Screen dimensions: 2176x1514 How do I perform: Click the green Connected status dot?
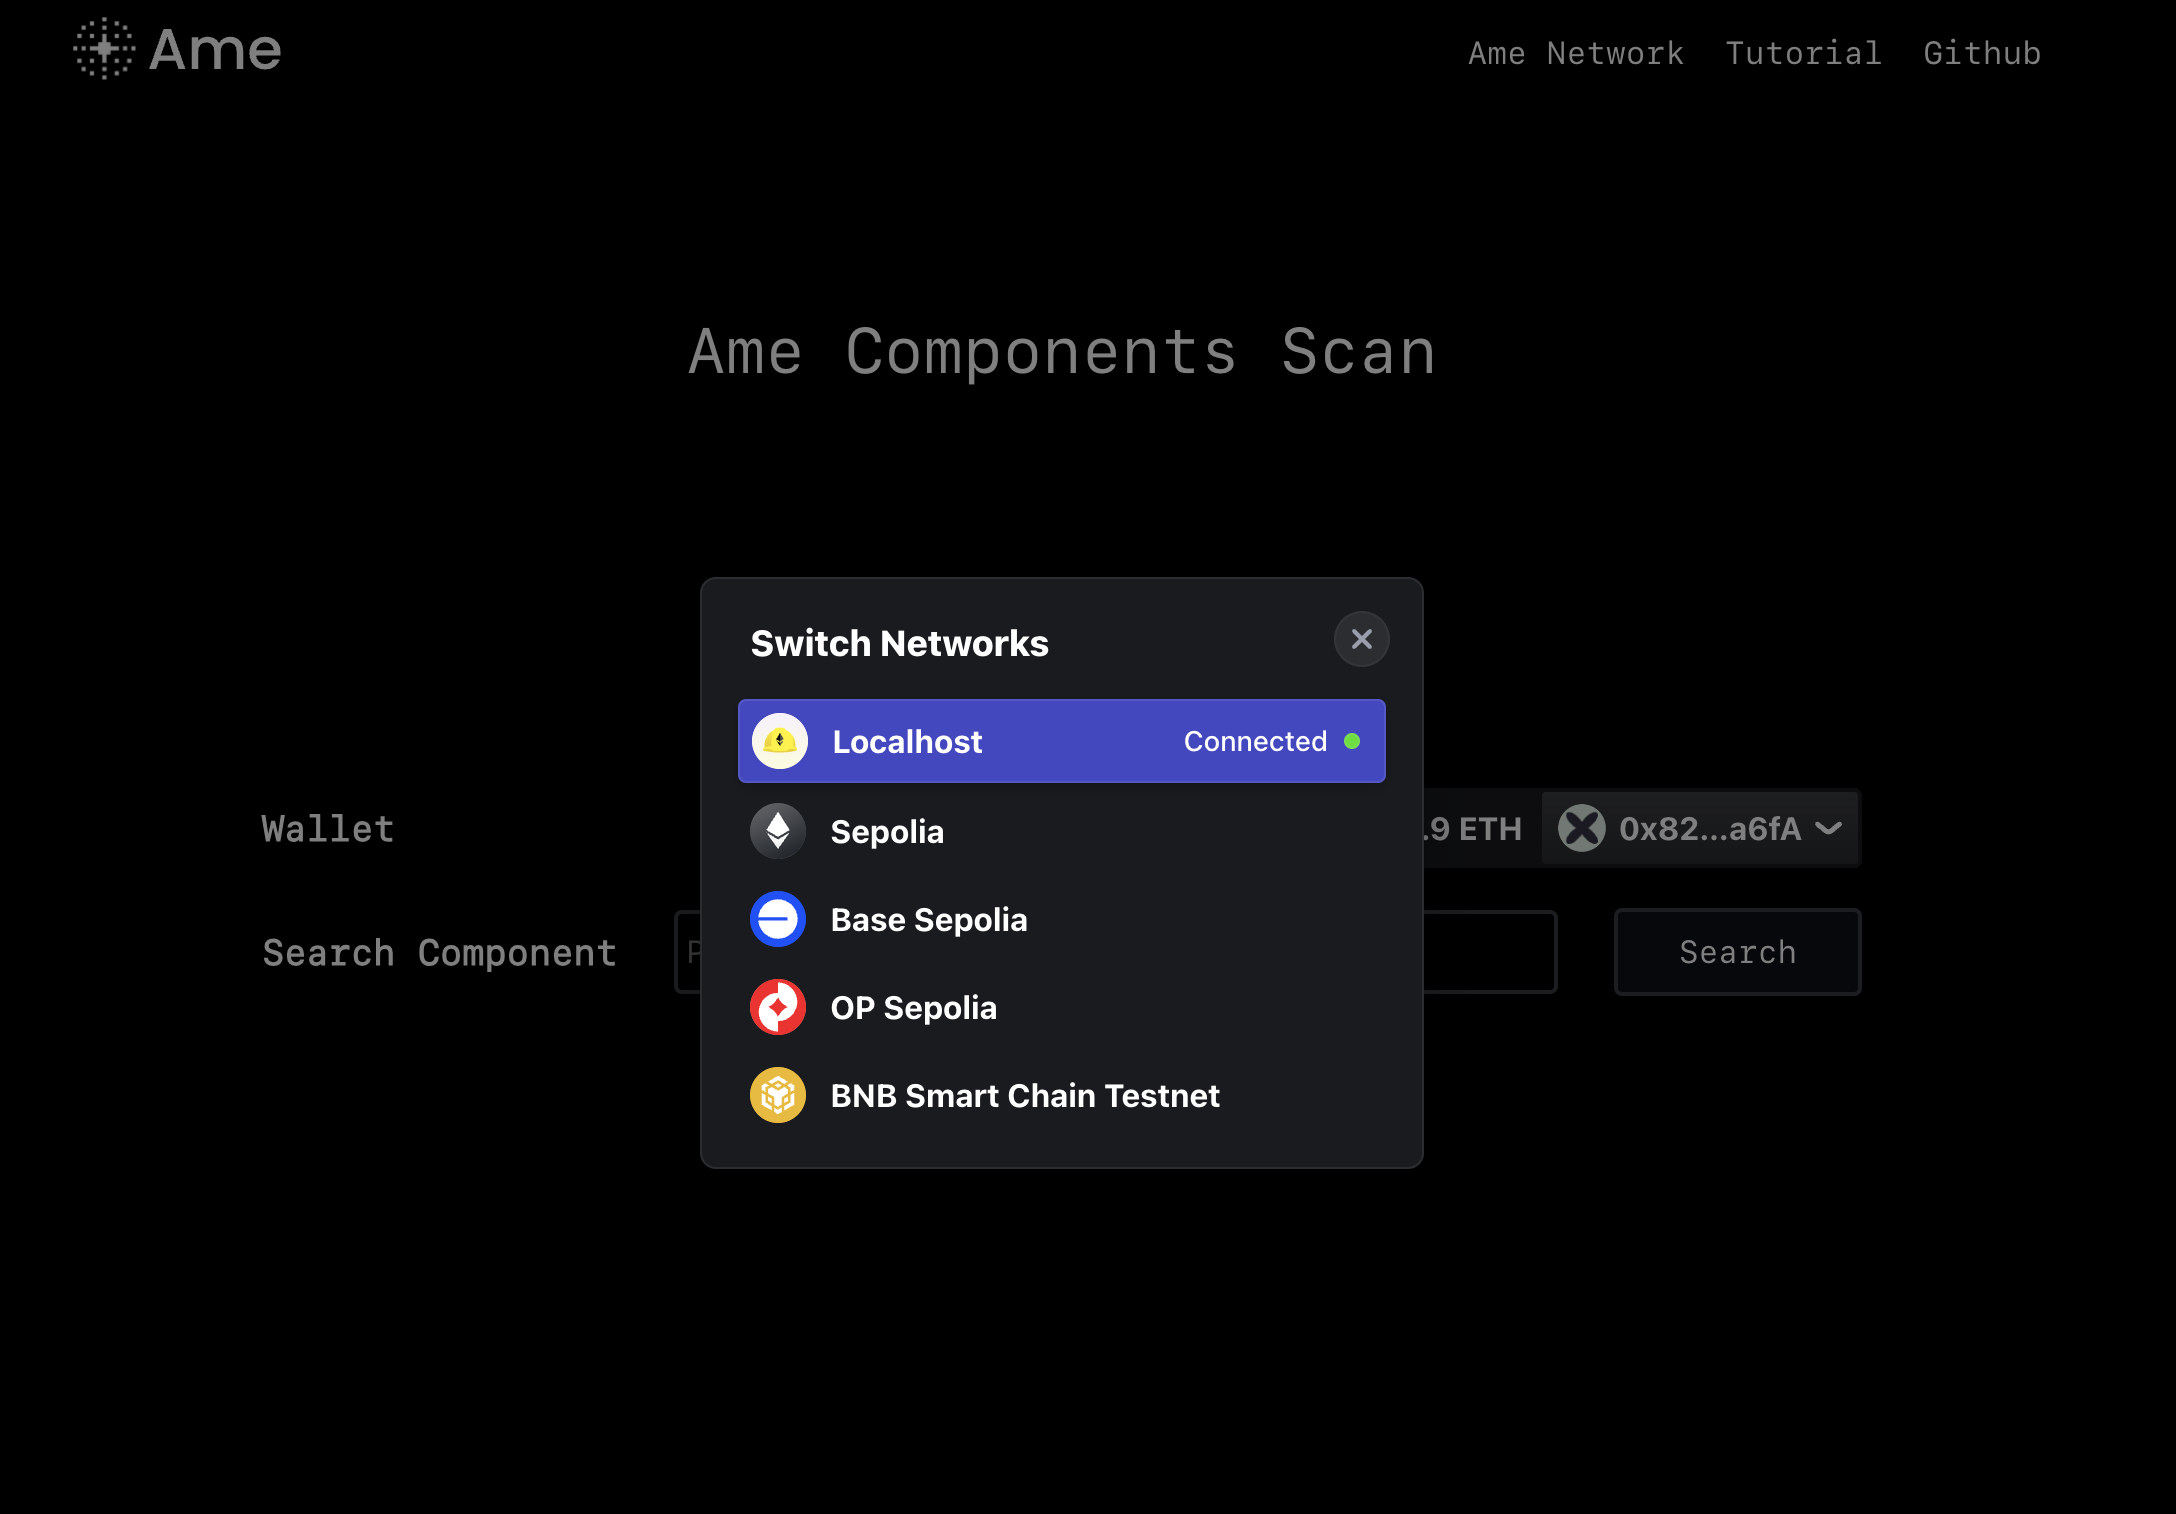(x=1352, y=741)
